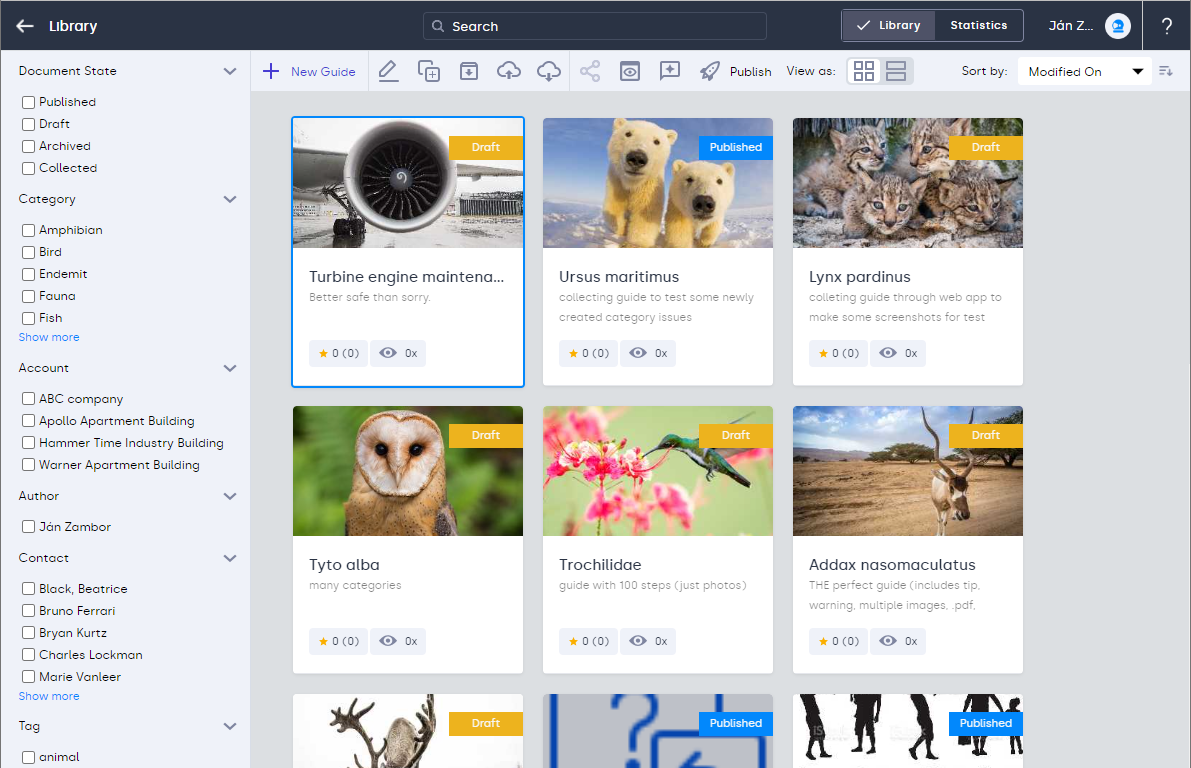
Task: Tick the Warner Apartment Building checkbox
Action: (x=28, y=465)
